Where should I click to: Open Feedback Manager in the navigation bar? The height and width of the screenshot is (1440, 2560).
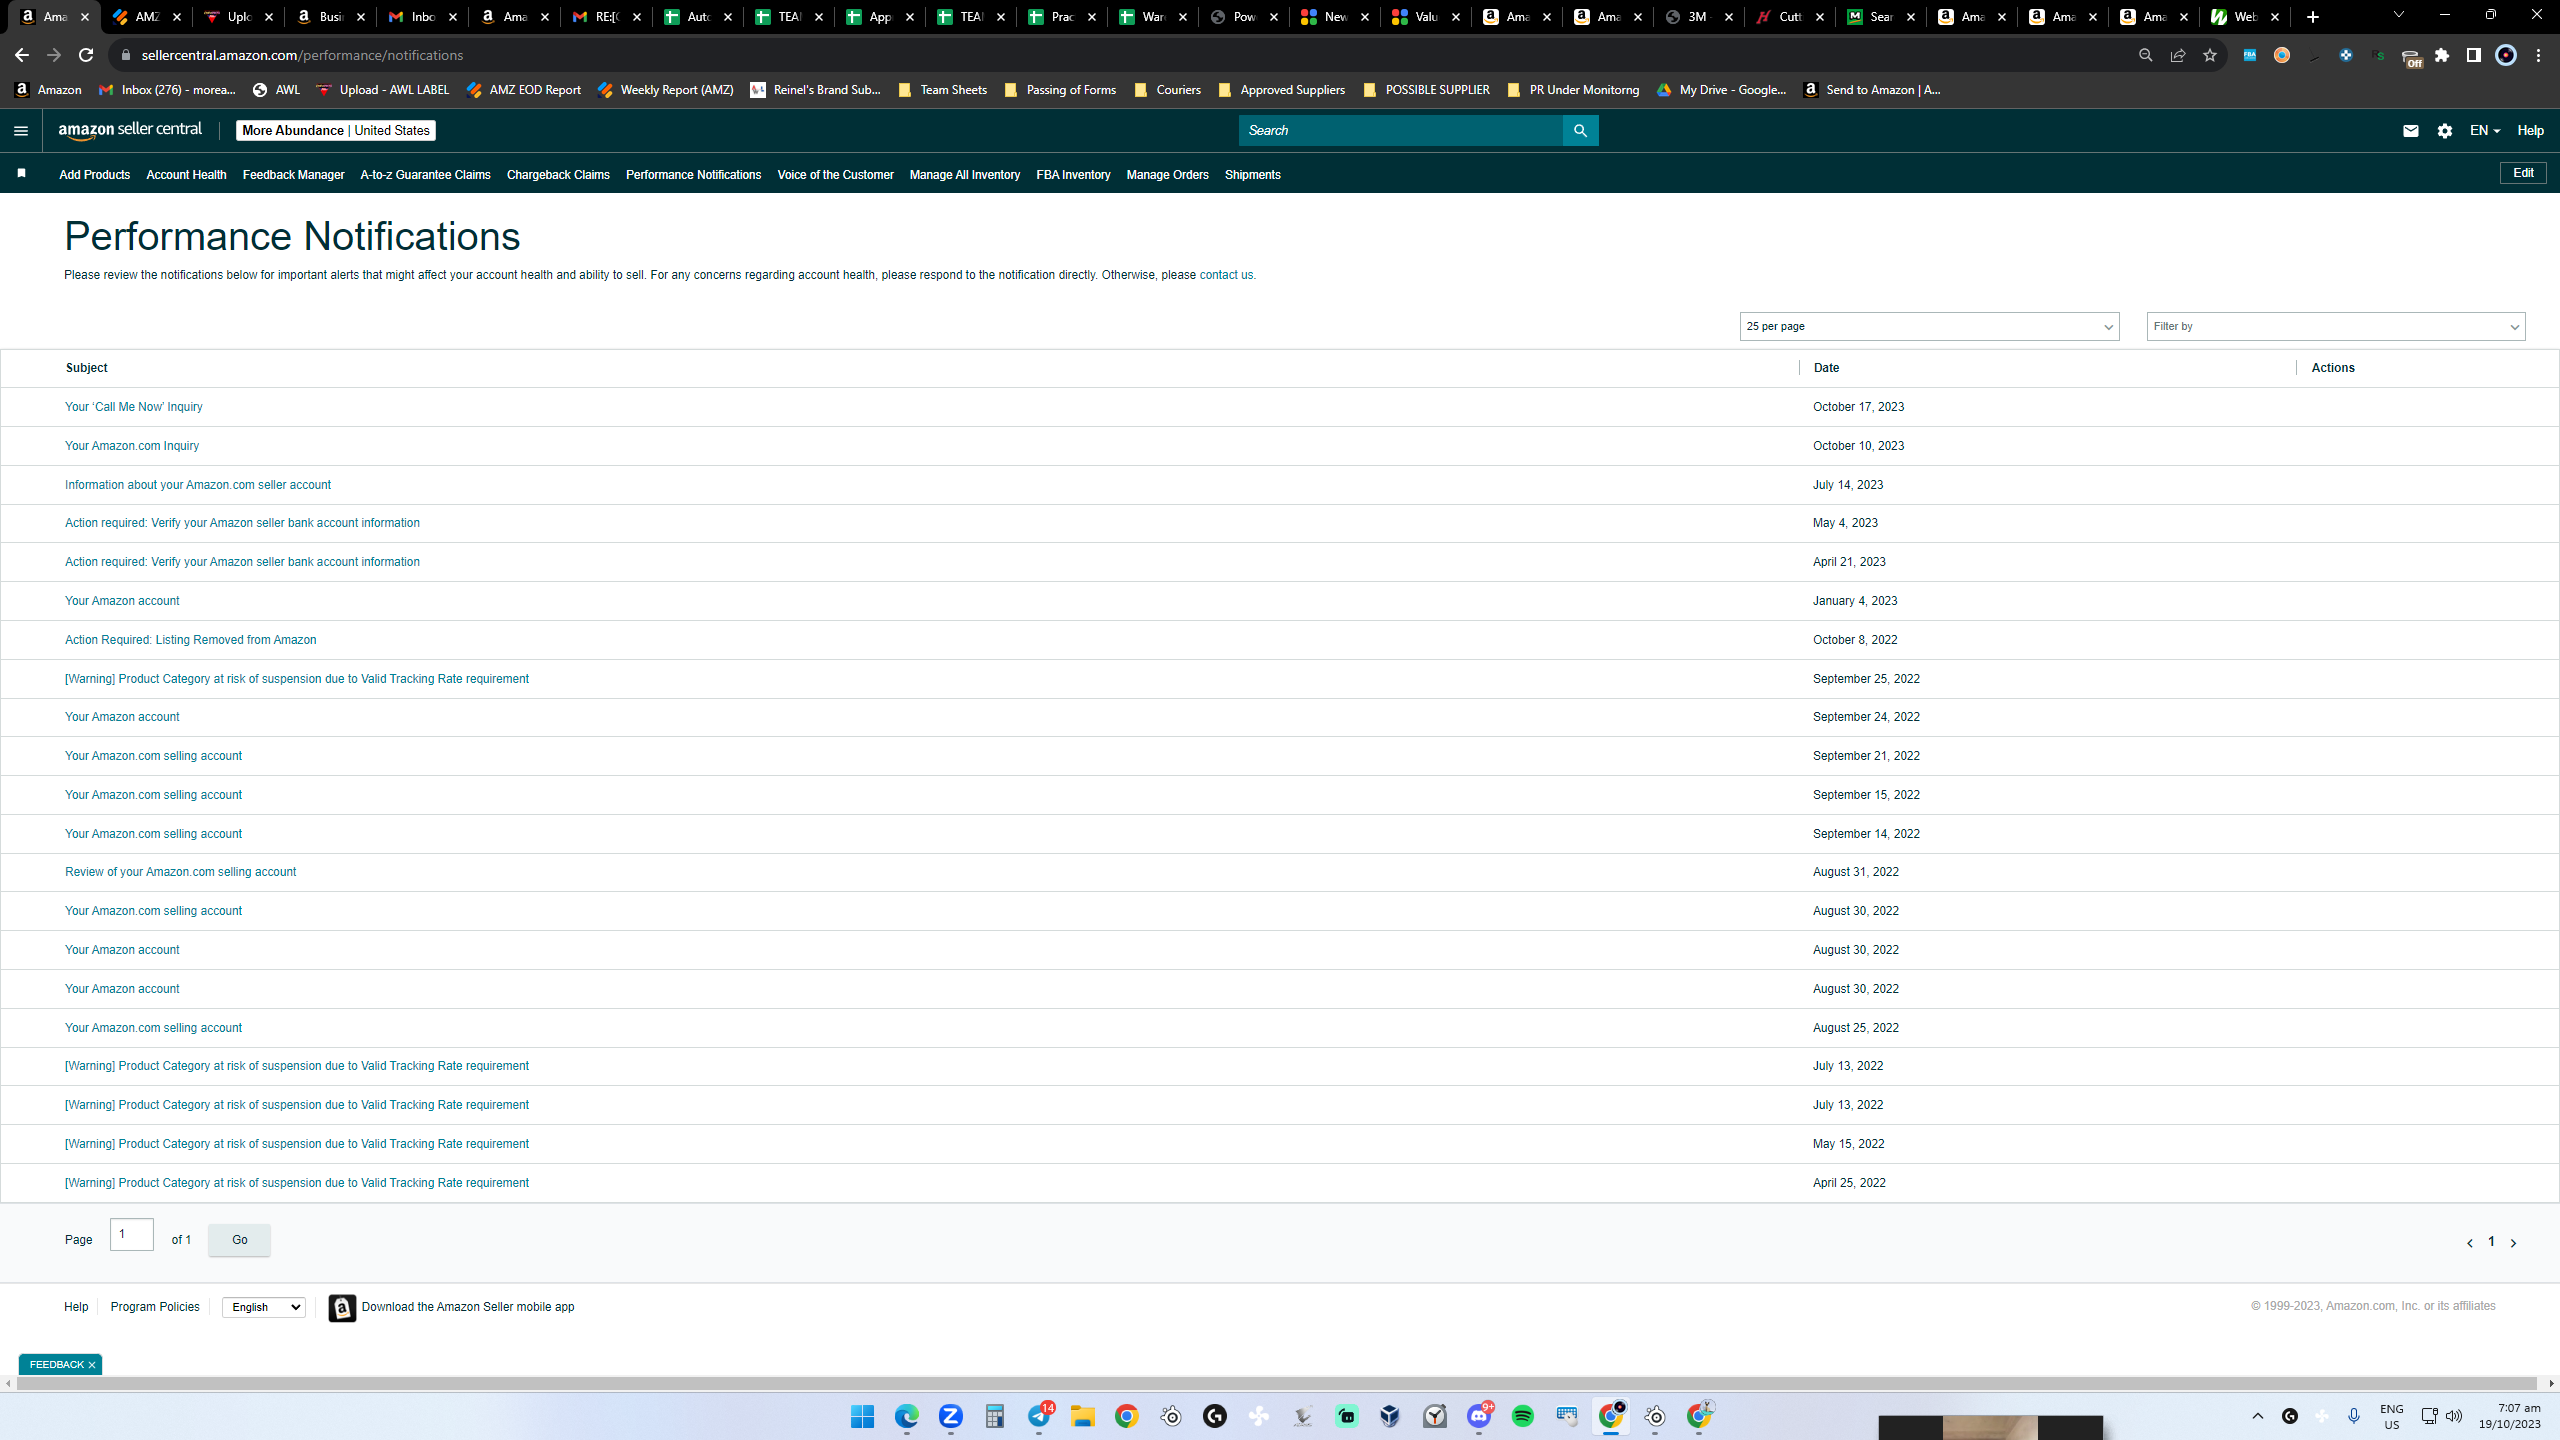293,175
